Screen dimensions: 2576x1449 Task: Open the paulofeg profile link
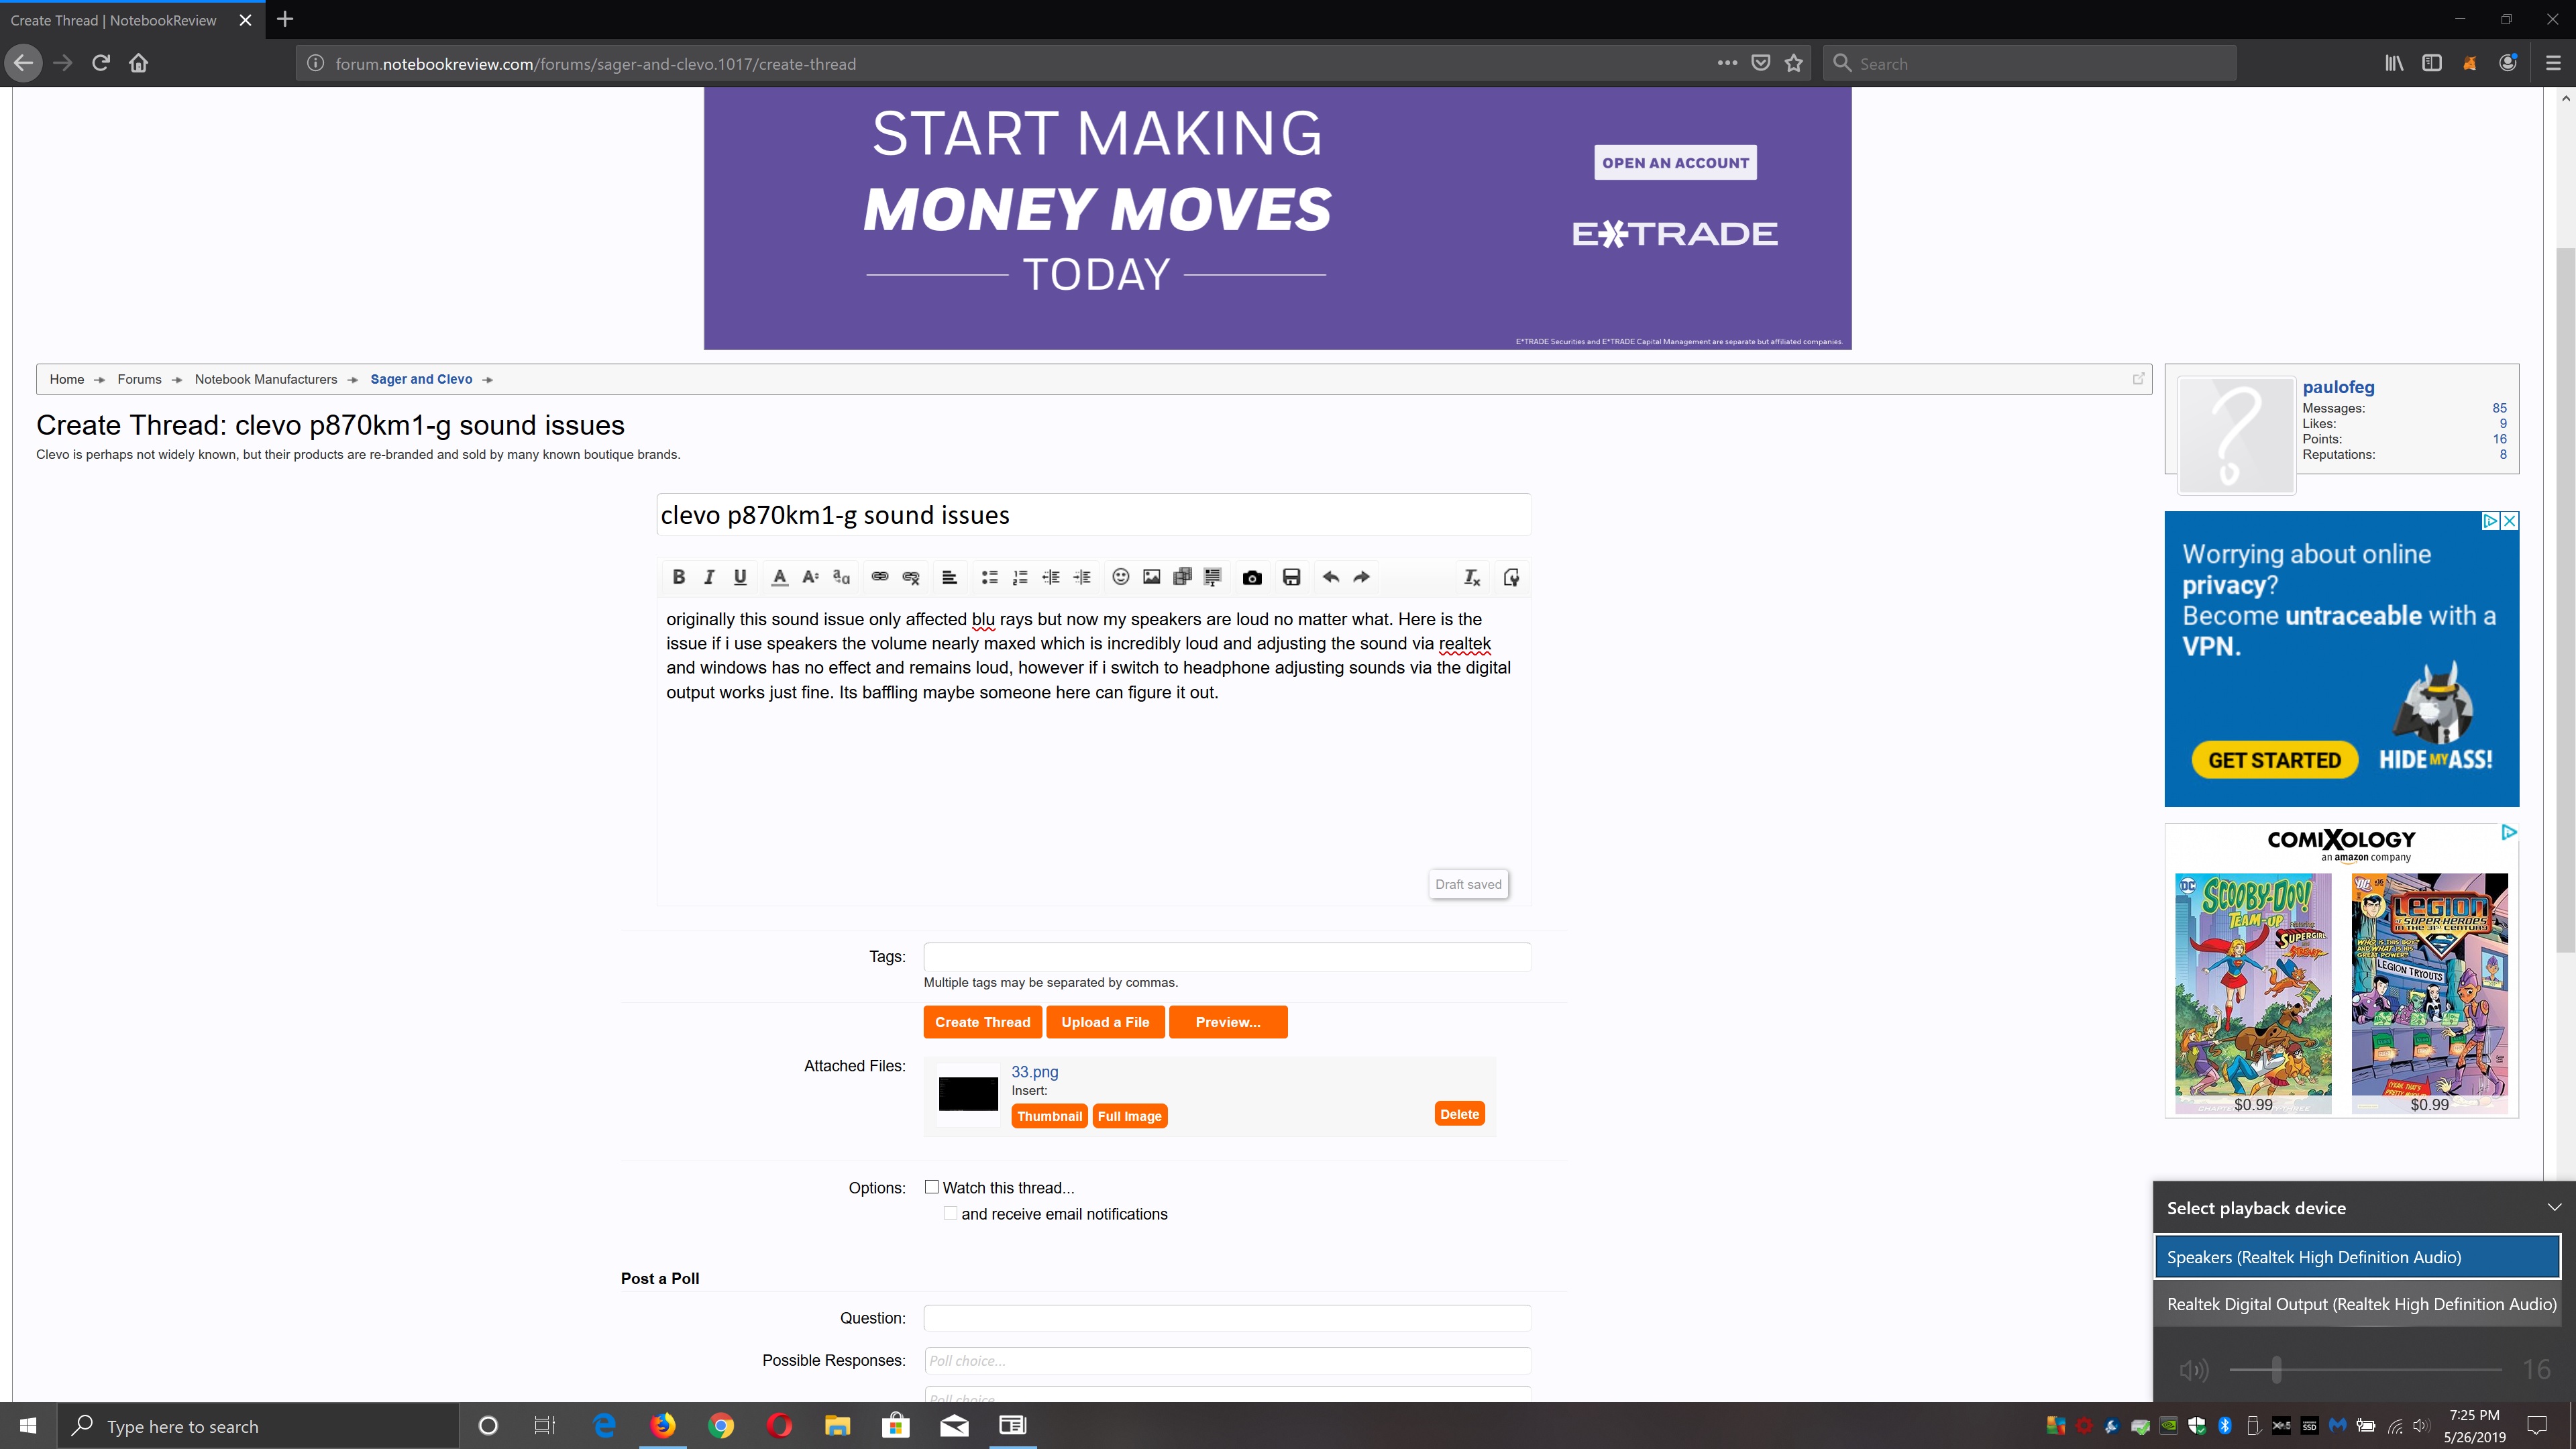2338,387
